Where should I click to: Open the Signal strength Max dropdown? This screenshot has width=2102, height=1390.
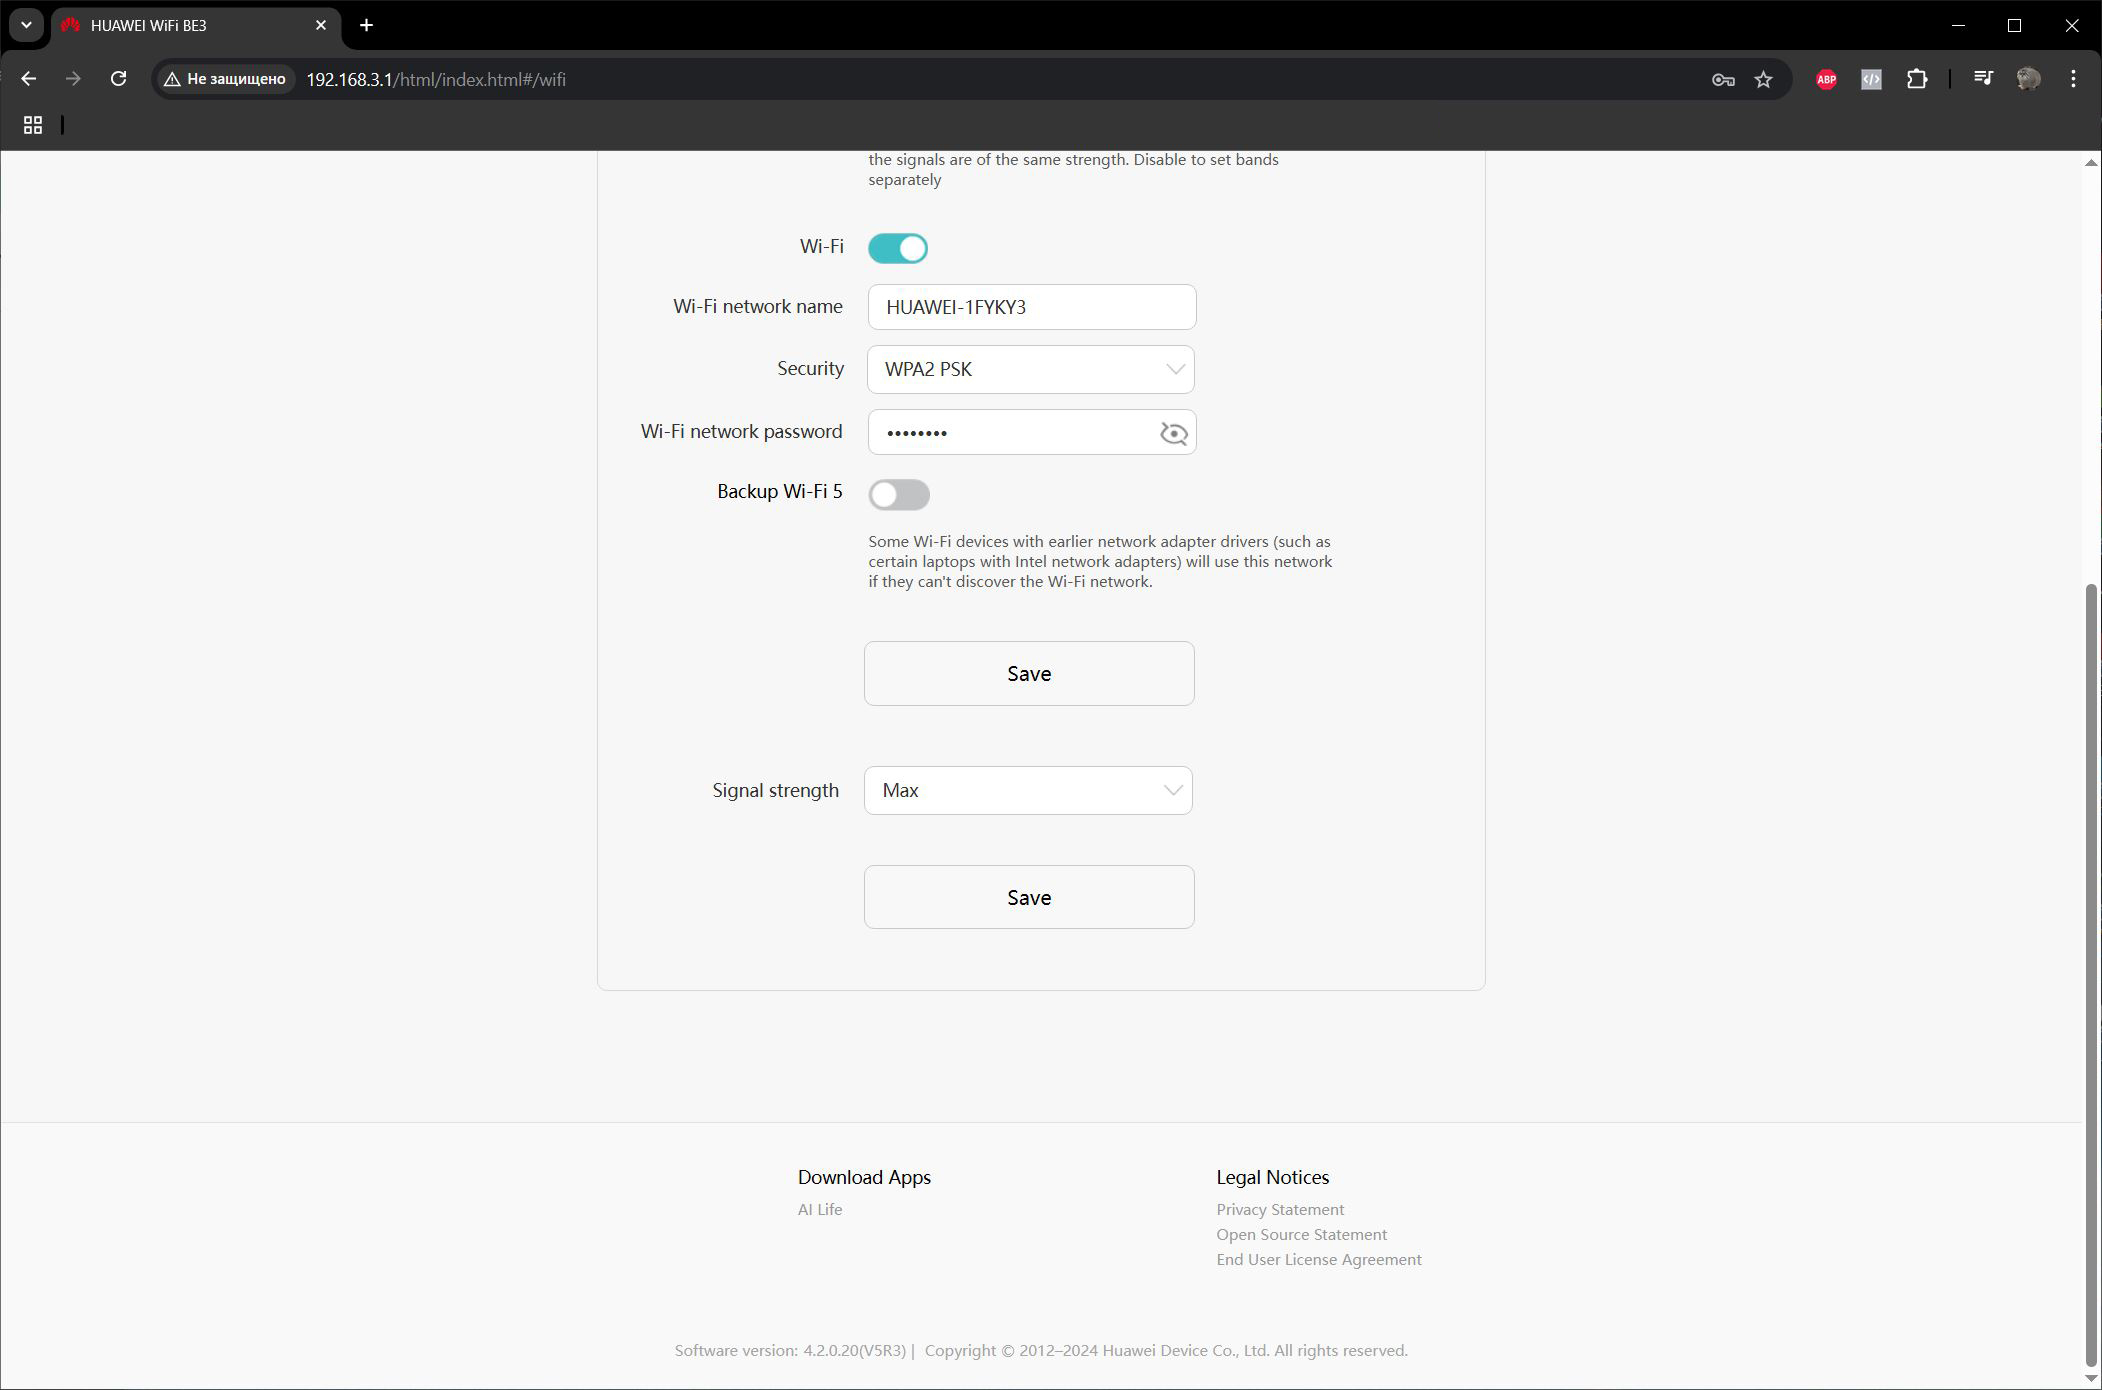(1028, 790)
